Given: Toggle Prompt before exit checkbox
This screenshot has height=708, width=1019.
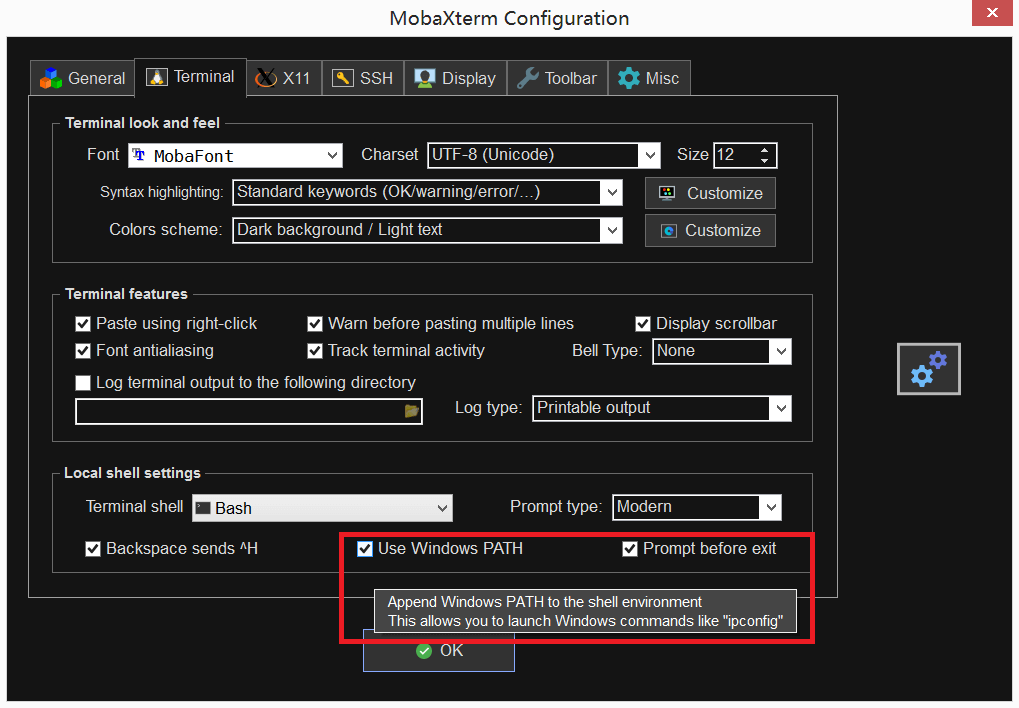Looking at the screenshot, I should [630, 549].
